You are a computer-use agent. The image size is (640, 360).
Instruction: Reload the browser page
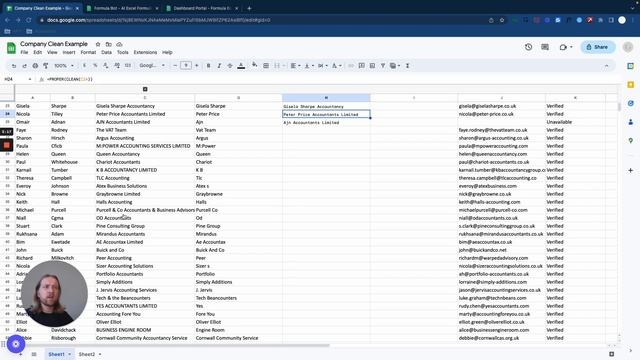[x=29, y=20]
